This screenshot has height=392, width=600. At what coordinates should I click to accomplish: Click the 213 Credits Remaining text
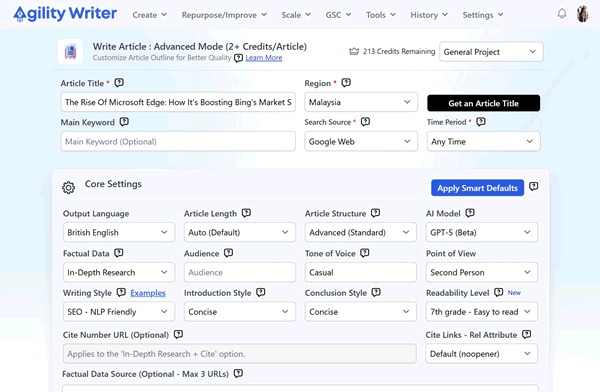tap(399, 51)
